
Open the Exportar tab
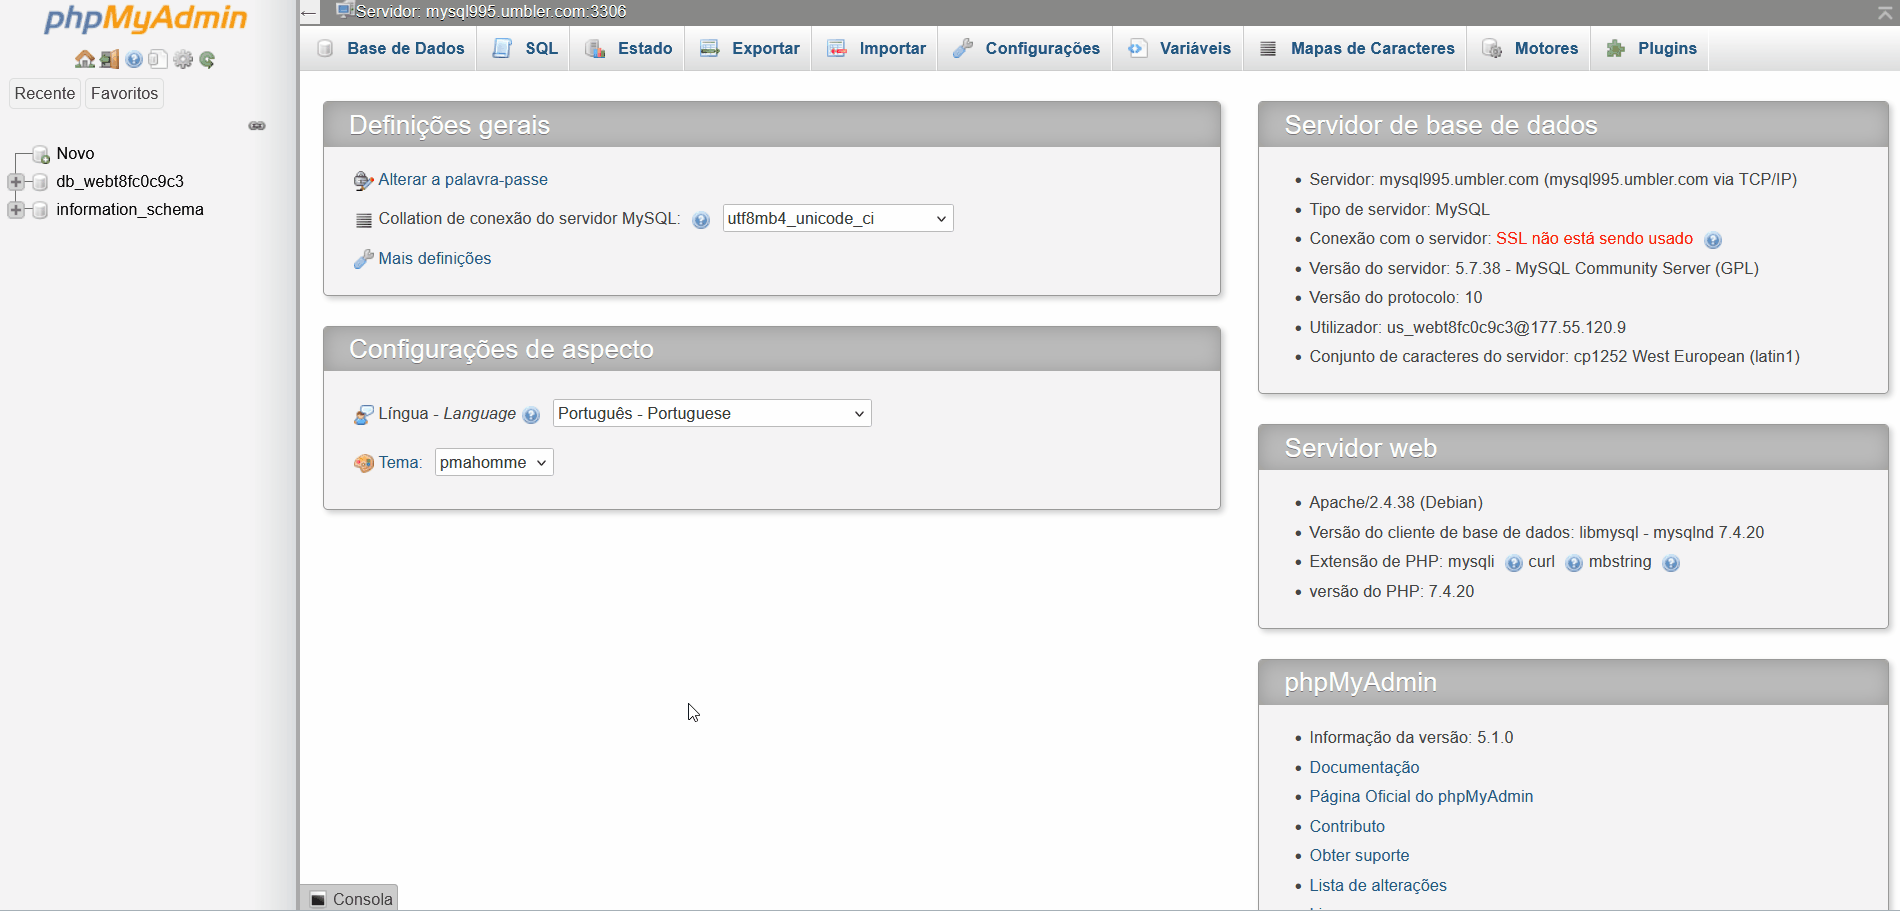(749, 48)
